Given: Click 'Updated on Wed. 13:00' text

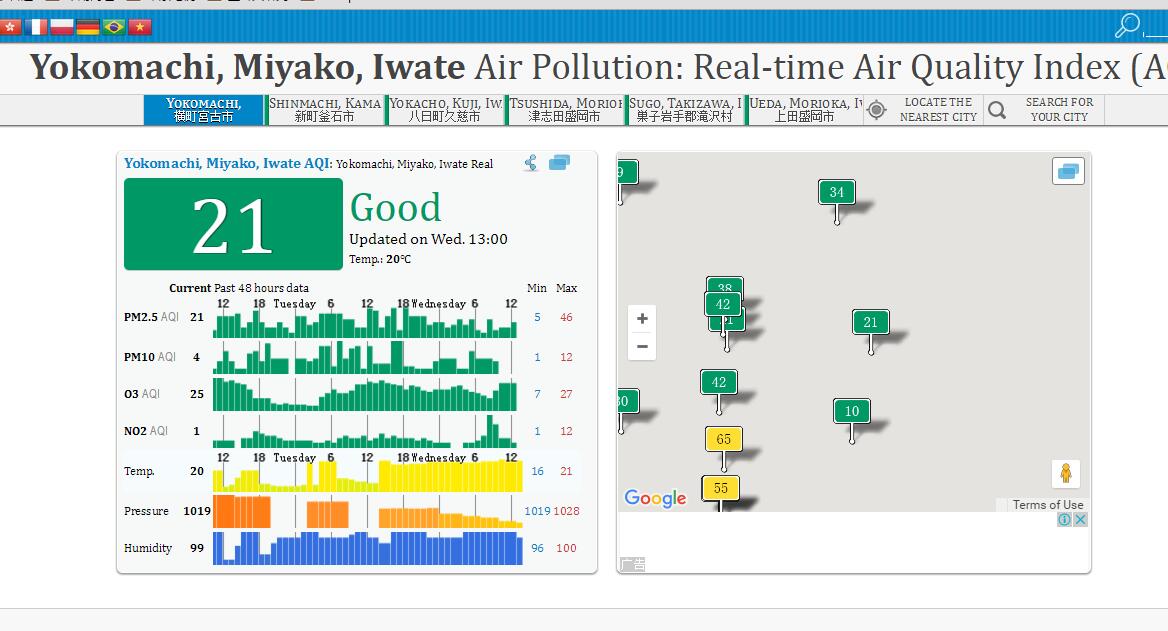Looking at the screenshot, I should [x=428, y=239].
